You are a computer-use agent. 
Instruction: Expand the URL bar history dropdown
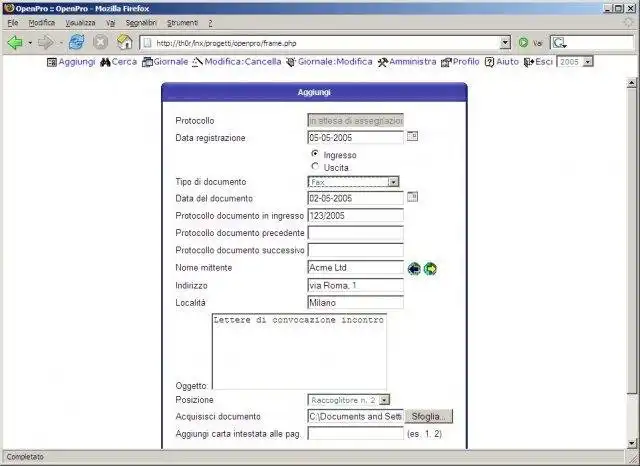(x=505, y=42)
